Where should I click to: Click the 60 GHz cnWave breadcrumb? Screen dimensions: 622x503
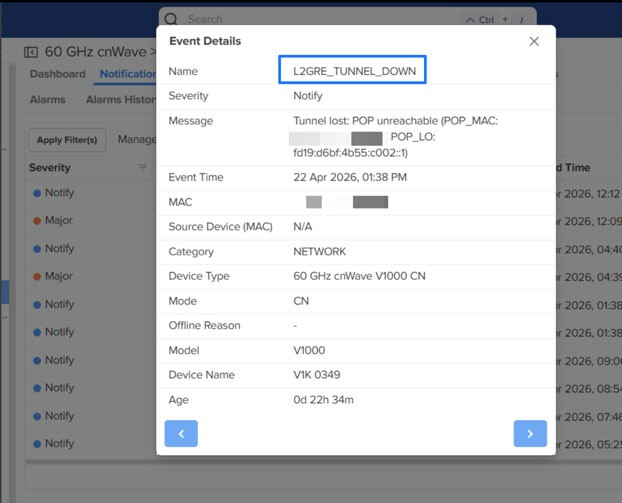point(95,52)
